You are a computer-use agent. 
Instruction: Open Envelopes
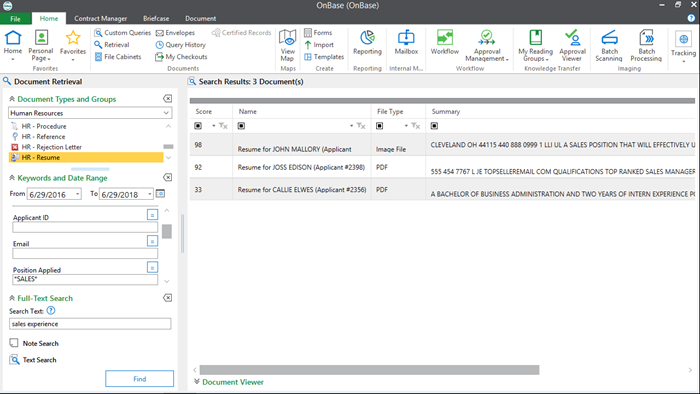click(x=175, y=33)
